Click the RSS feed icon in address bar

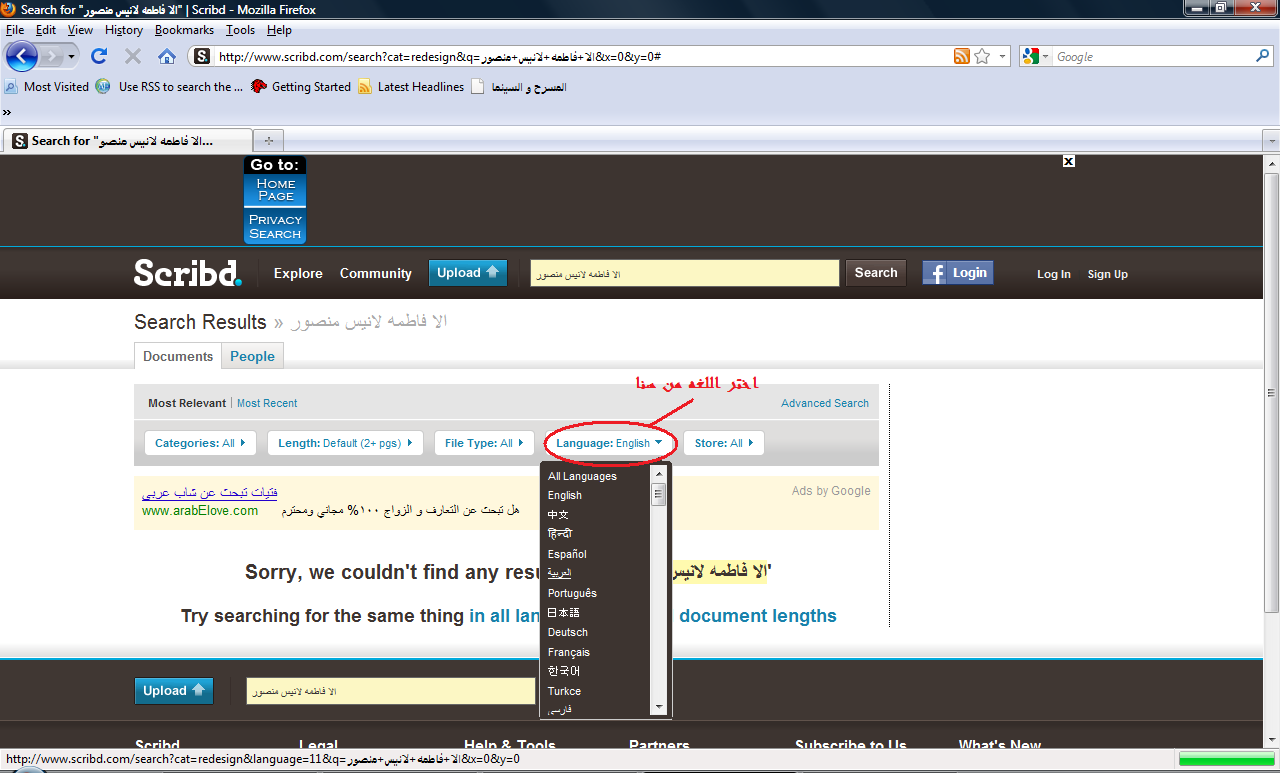(962, 57)
